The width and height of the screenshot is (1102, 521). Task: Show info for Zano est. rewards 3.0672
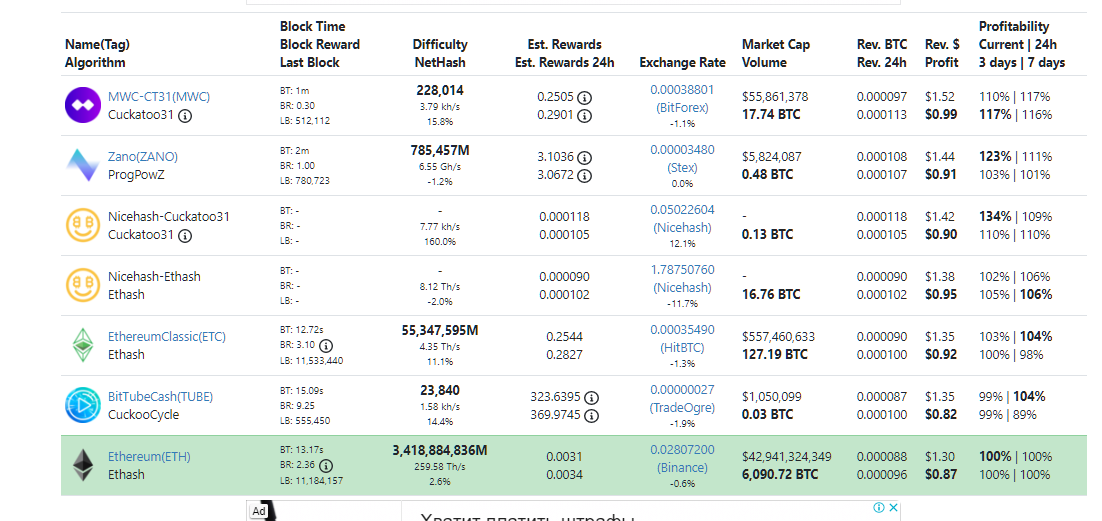coord(584,175)
